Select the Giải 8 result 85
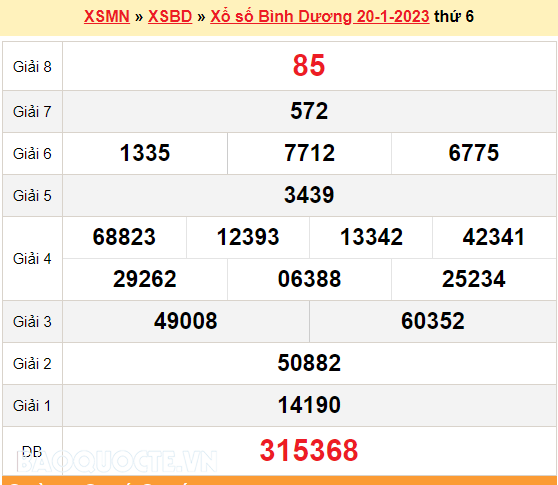Viewport: 558px width, 485px height. pyautogui.click(x=309, y=65)
